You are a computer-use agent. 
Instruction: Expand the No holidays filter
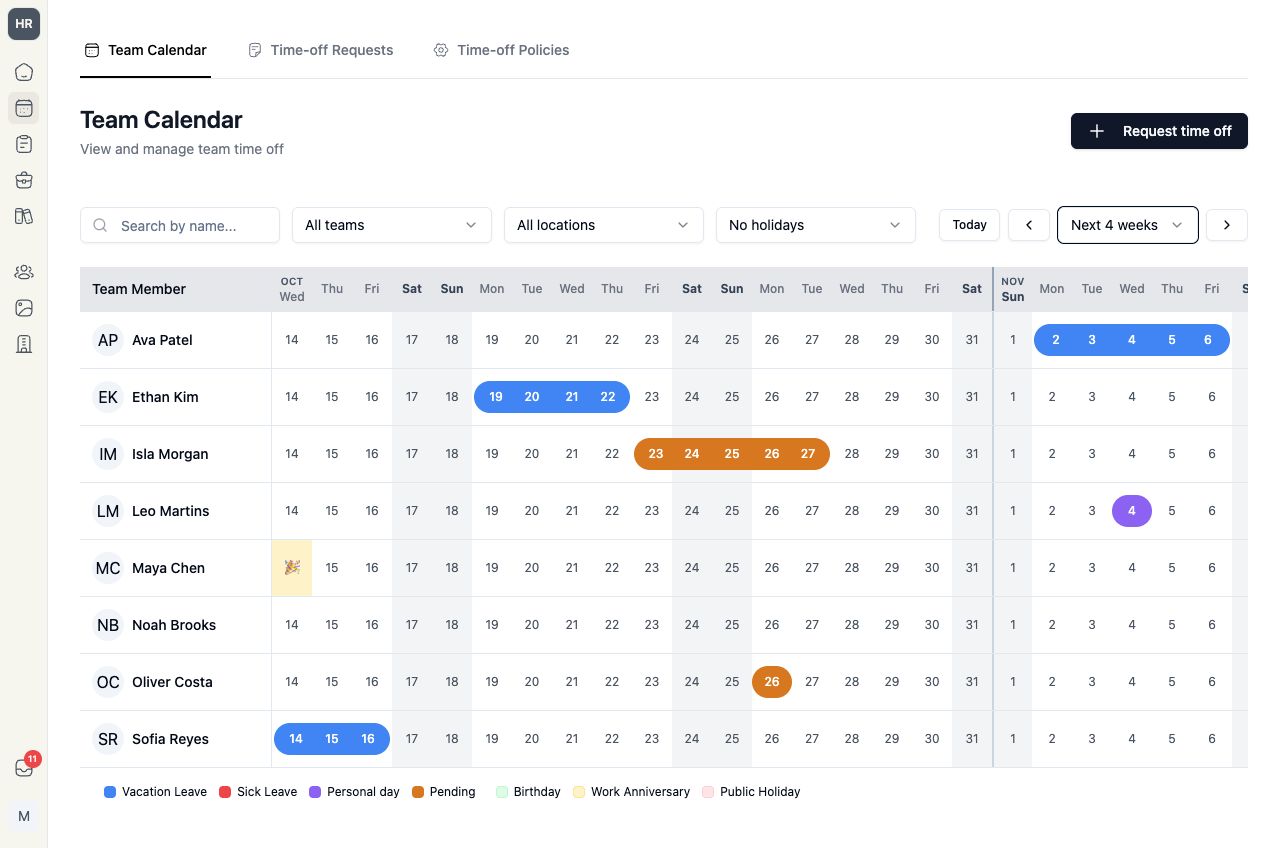(816, 225)
